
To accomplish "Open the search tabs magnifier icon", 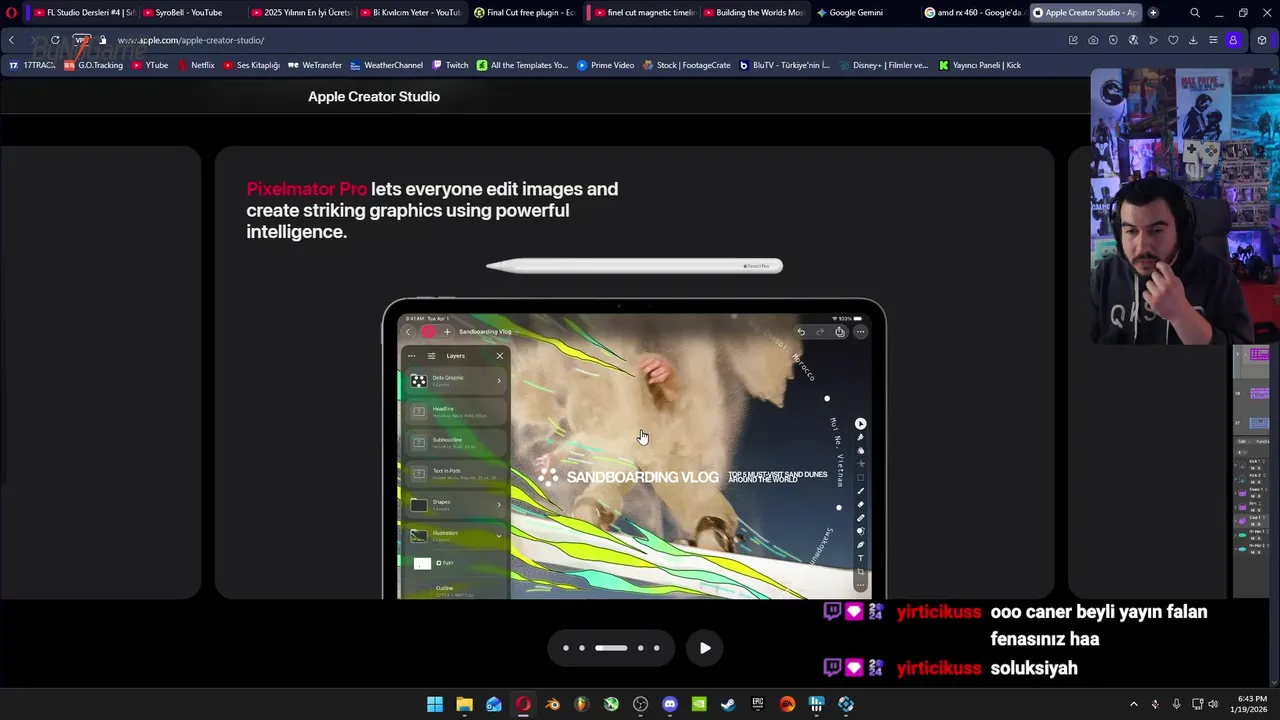I will tap(1195, 13).
